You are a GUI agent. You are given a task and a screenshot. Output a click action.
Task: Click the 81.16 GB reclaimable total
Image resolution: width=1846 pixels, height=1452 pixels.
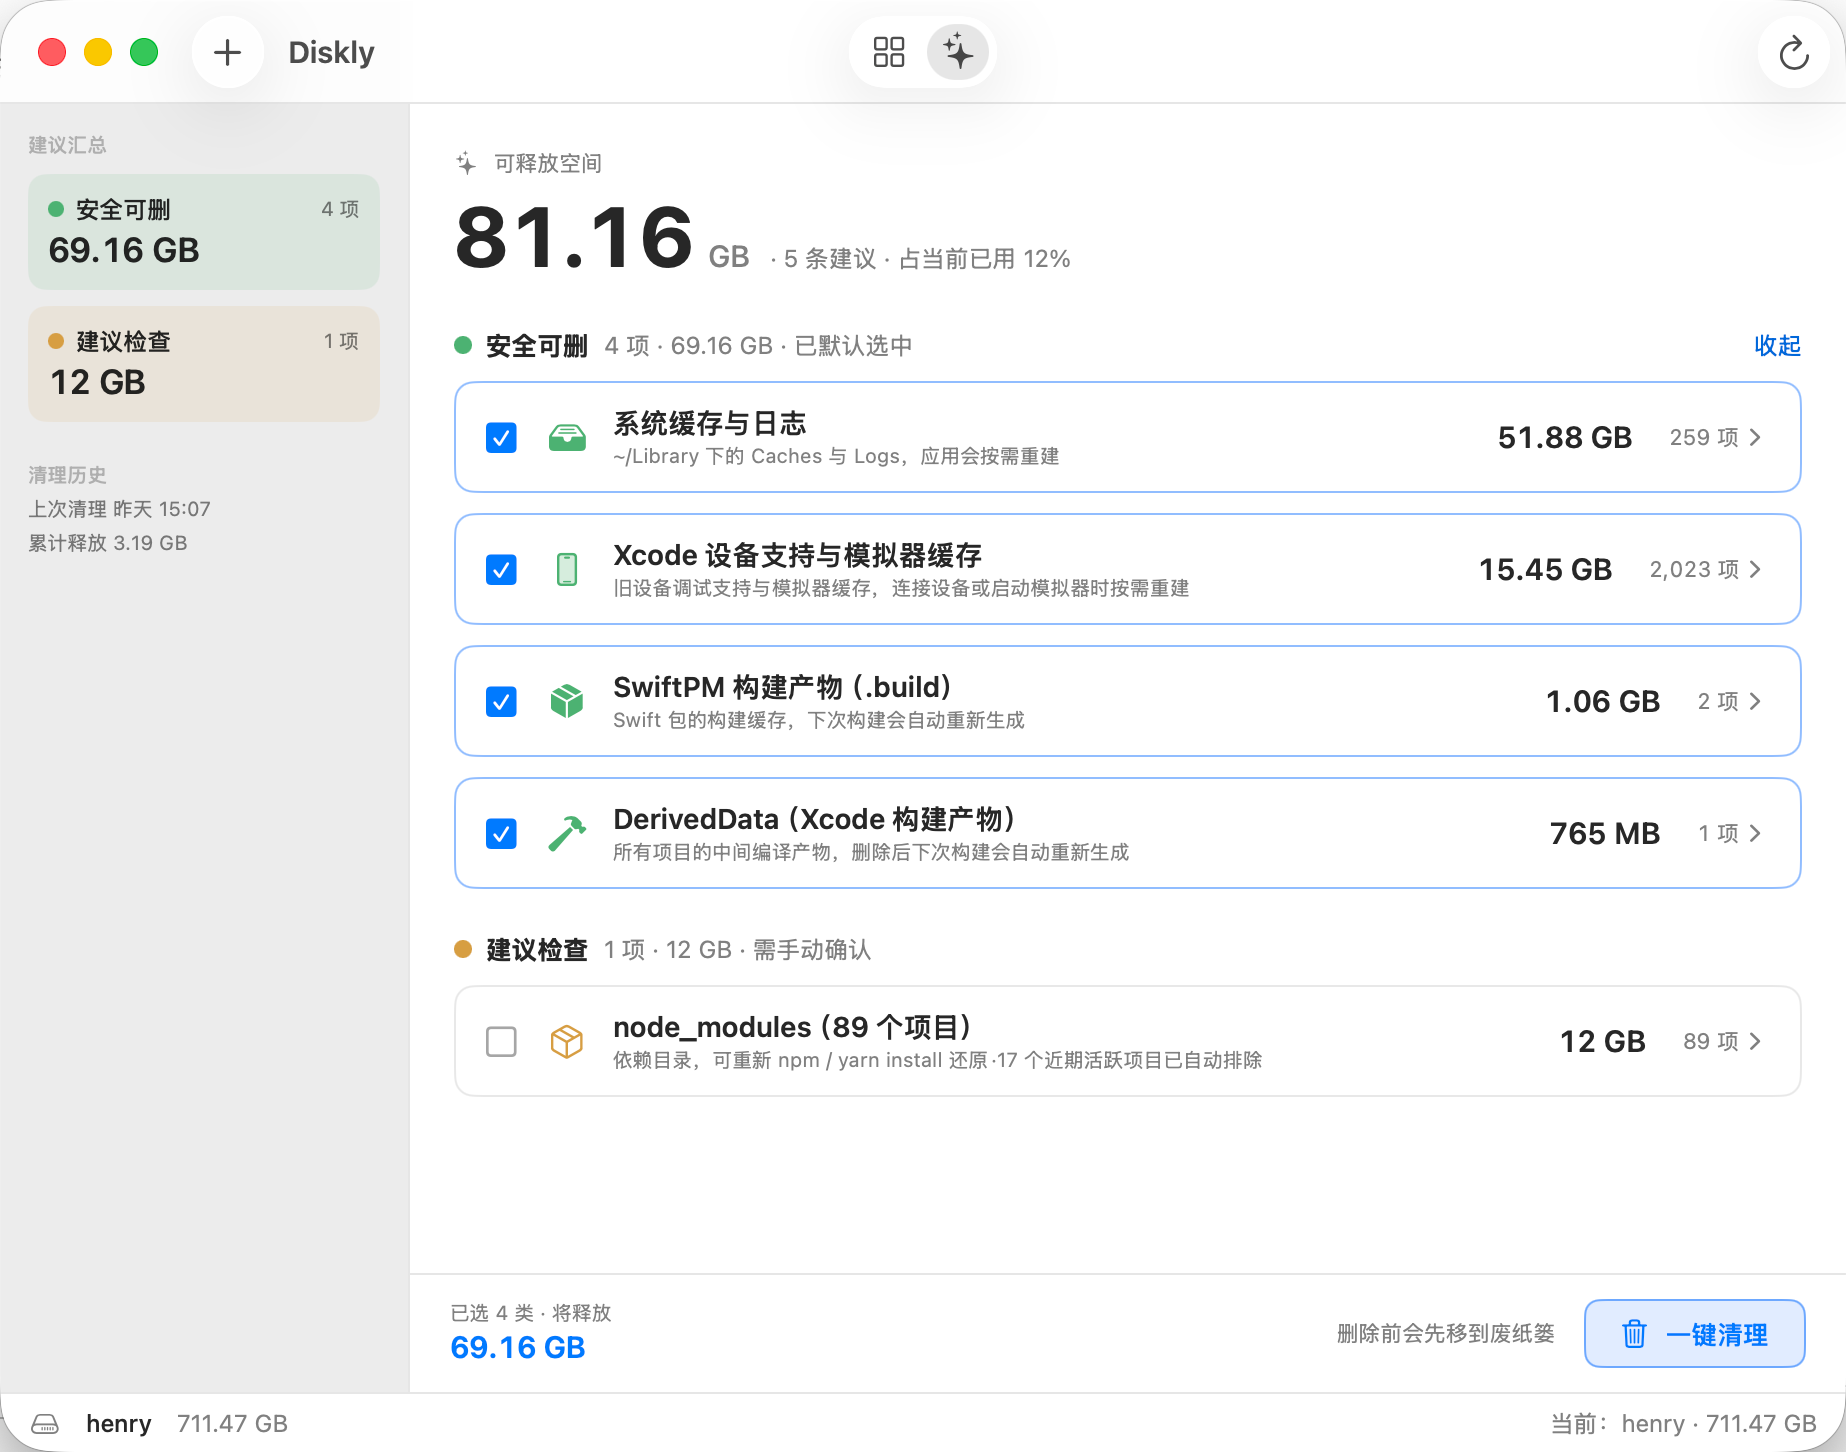(602, 238)
